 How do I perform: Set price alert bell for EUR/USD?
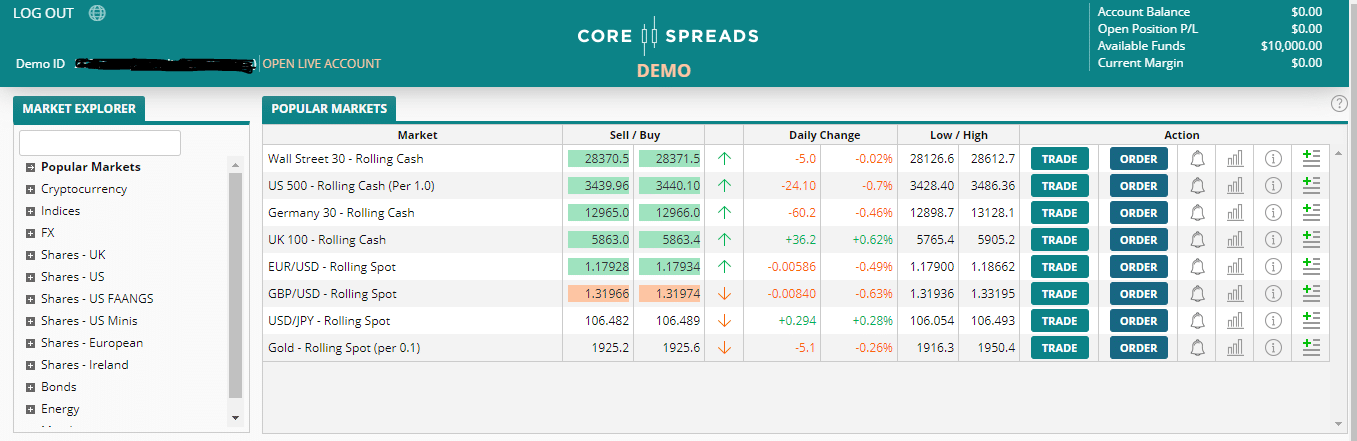[x=1197, y=266]
